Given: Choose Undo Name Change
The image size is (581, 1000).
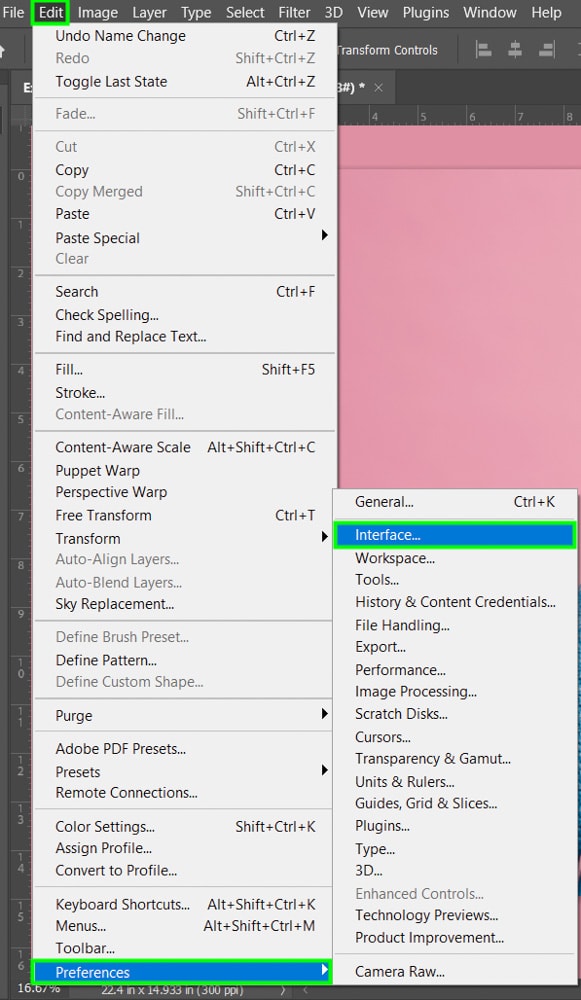Looking at the screenshot, I should pyautogui.click(x=185, y=36).
